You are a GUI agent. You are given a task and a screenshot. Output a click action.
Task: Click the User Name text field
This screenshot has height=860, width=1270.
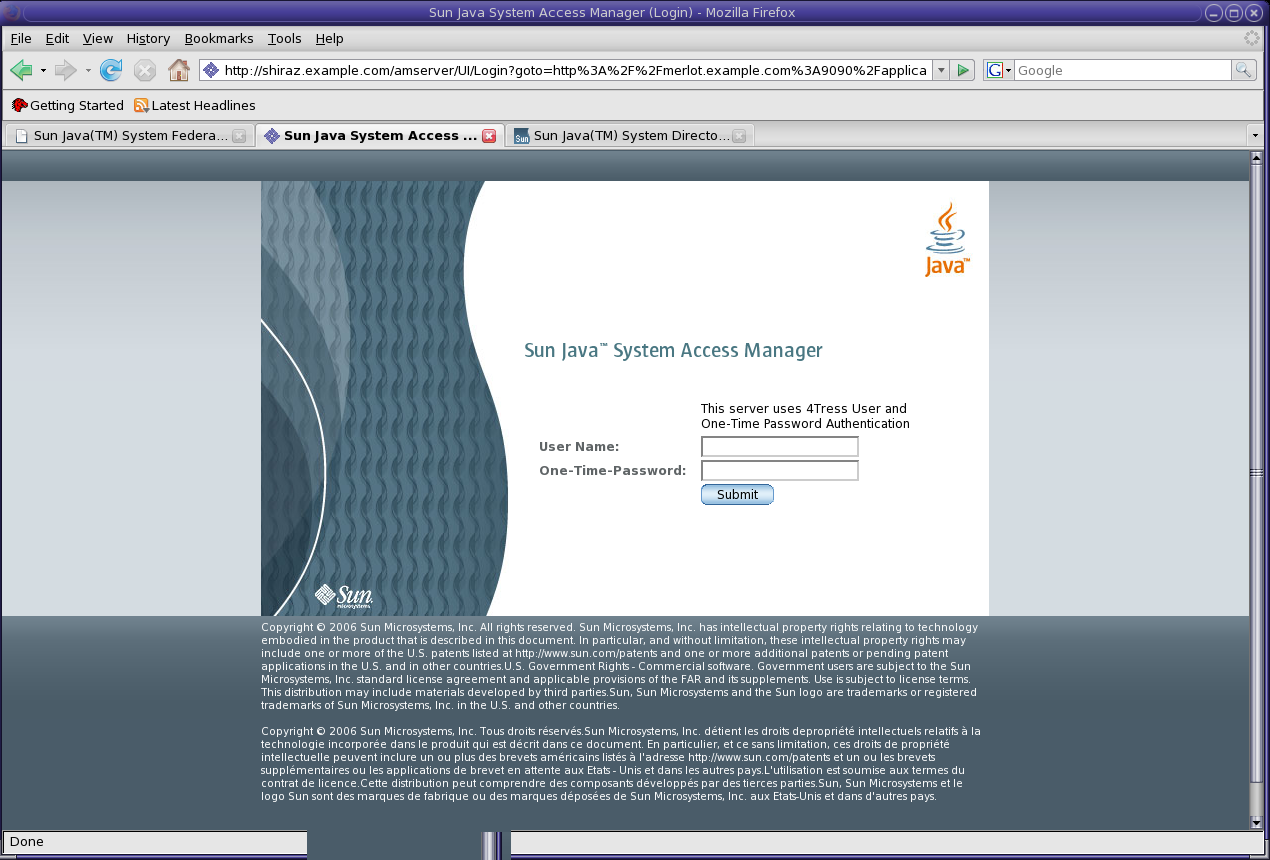point(780,447)
